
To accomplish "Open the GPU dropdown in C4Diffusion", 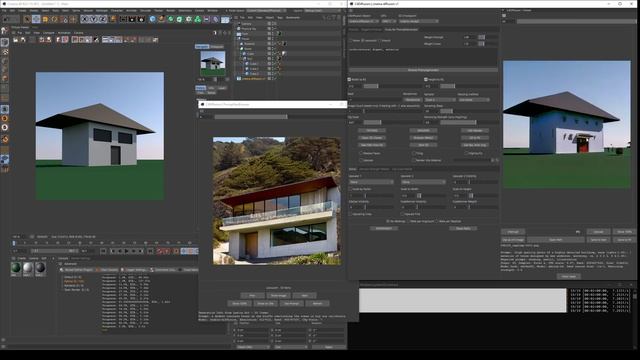I will 388,21.
